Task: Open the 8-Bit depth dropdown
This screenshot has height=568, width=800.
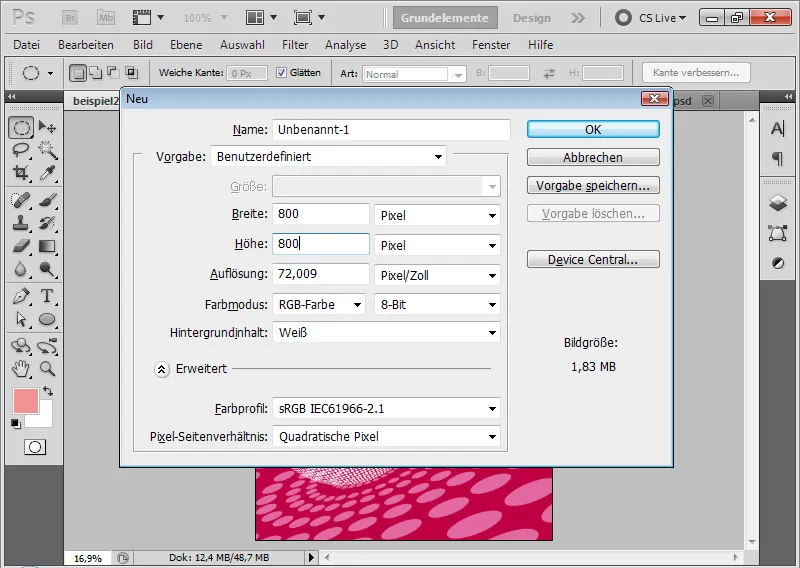Action: click(x=437, y=305)
